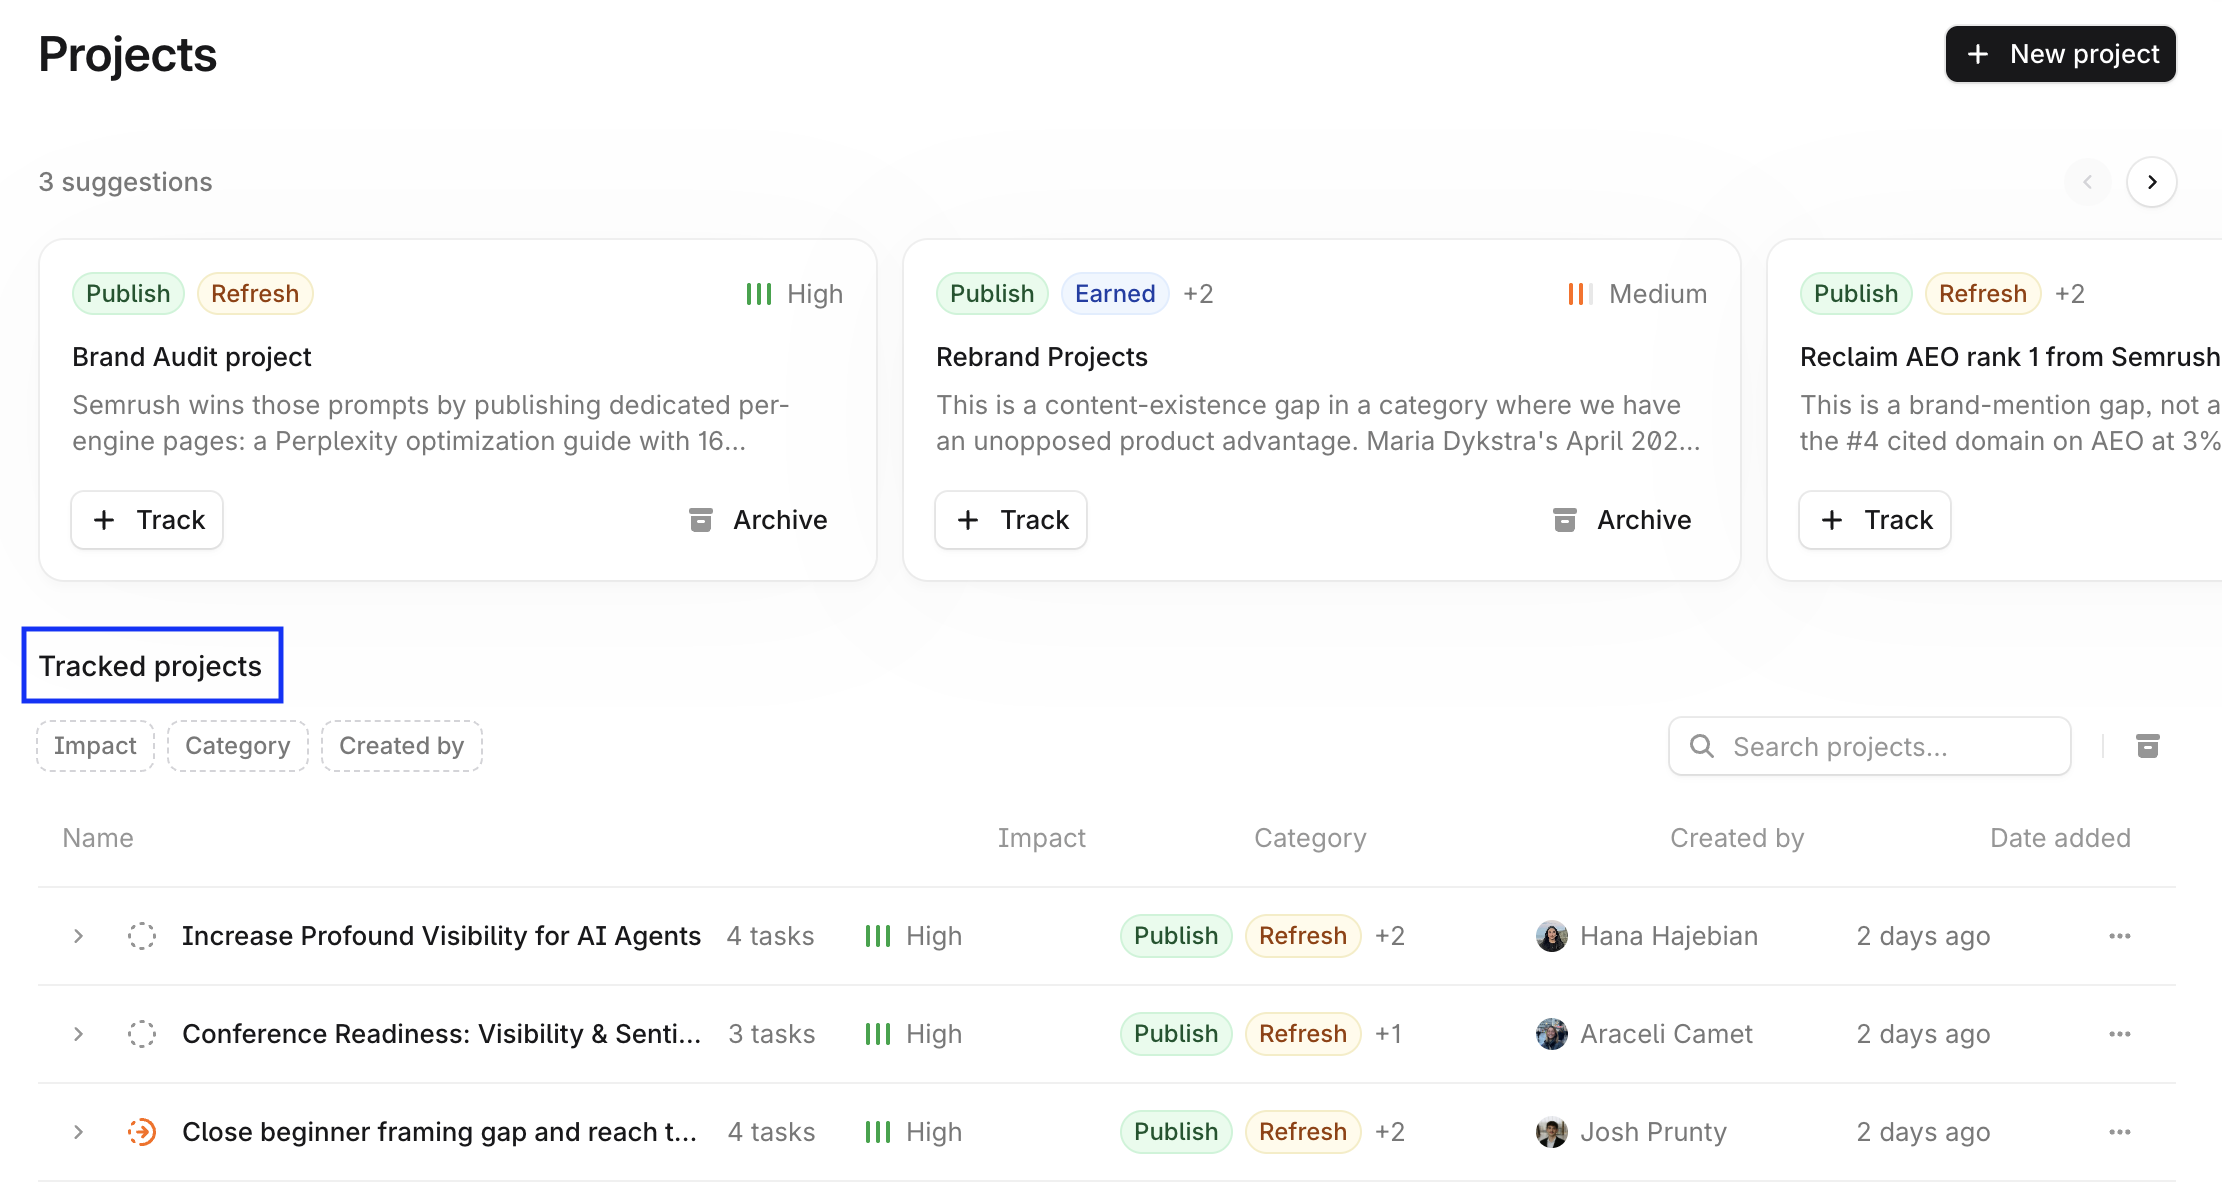This screenshot has width=2222, height=1198.
Task: Click '3 tasks' in Conference Readiness row
Action: [x=771, y=1034]
